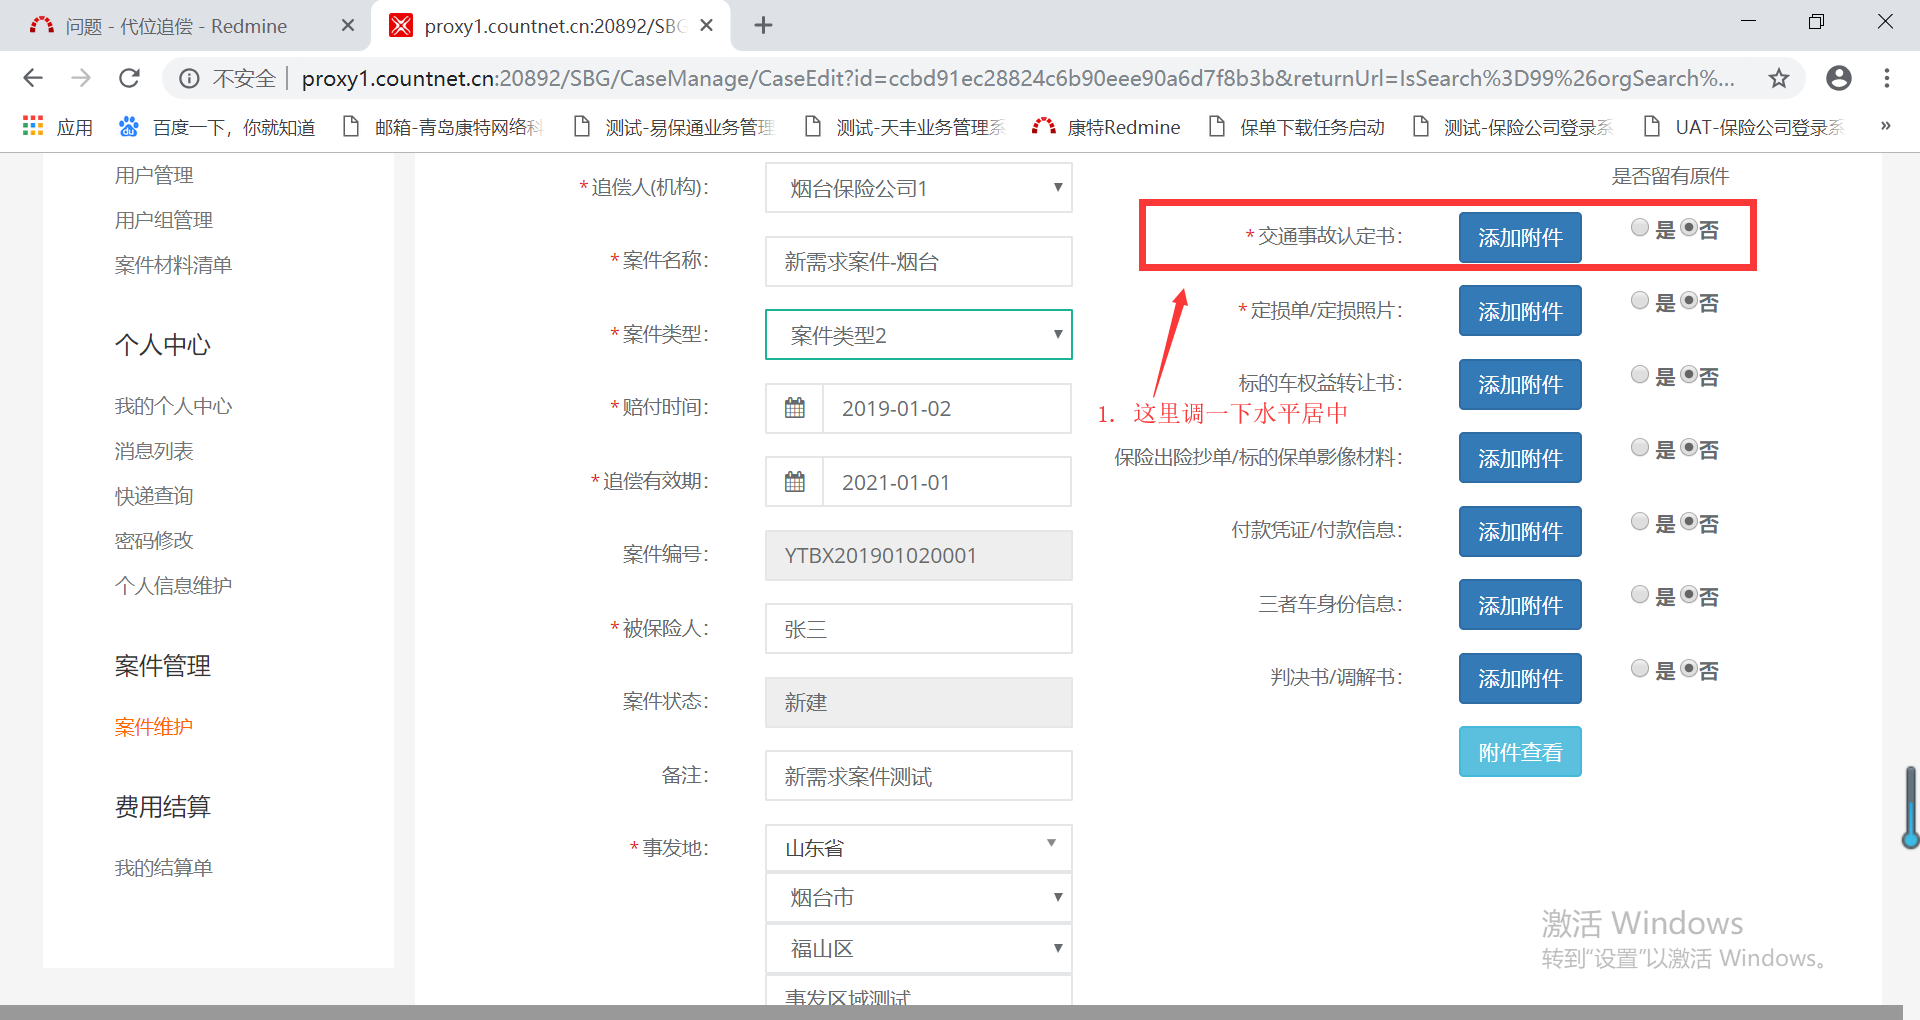The height and width of the screenshot is (1020, 1920).
Task: Open 用户管理 in the sidebar
Action: [x=154, y=175]
